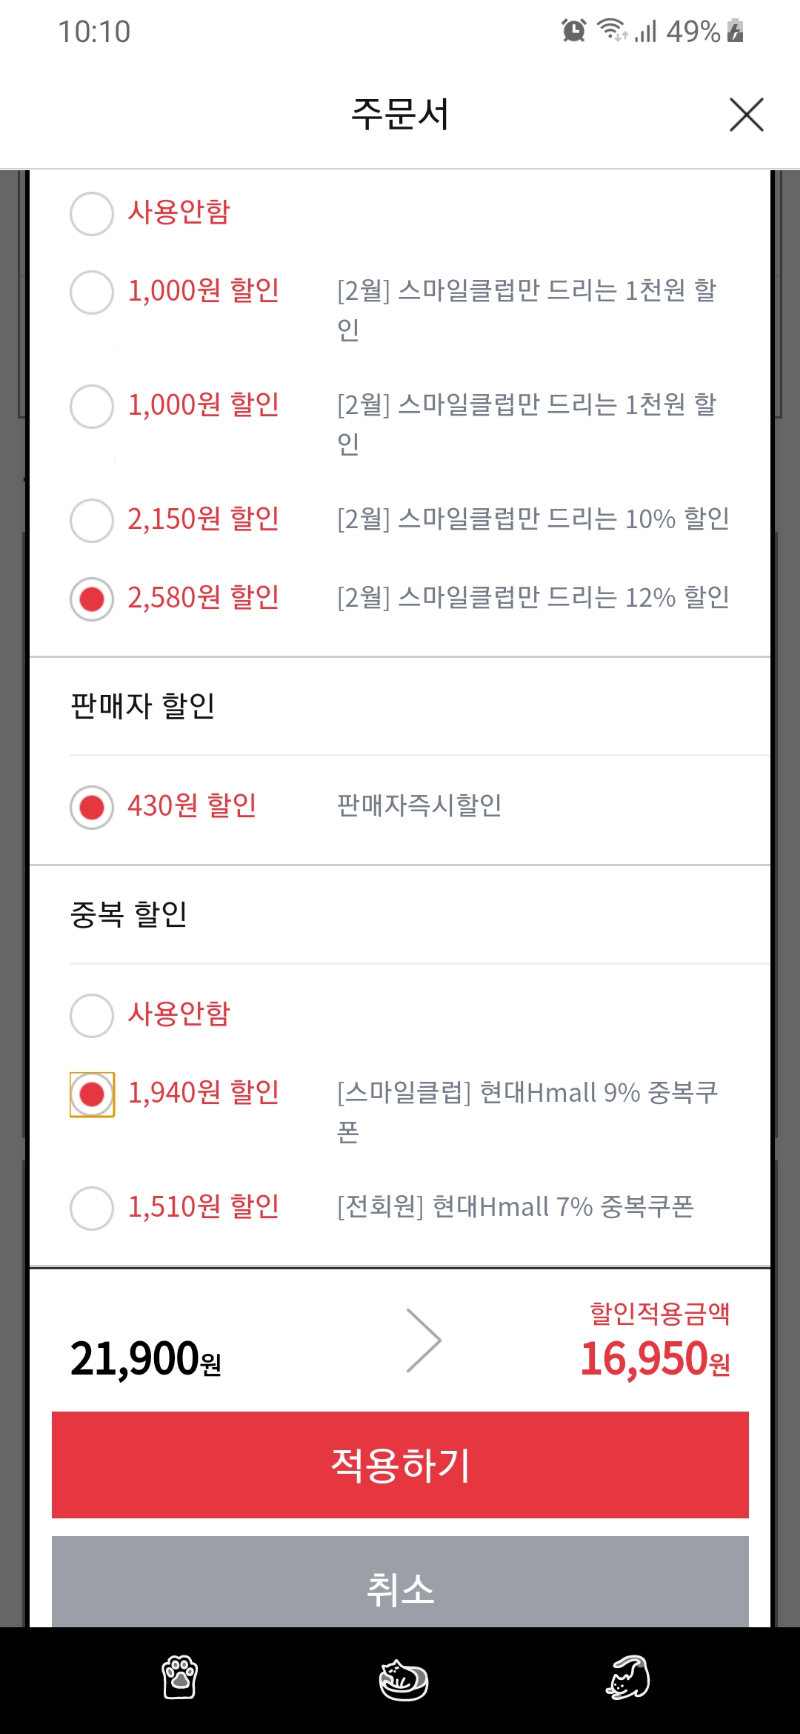
Task: Select top 사용안함 coupon radio button
Action: pos(92,213)
